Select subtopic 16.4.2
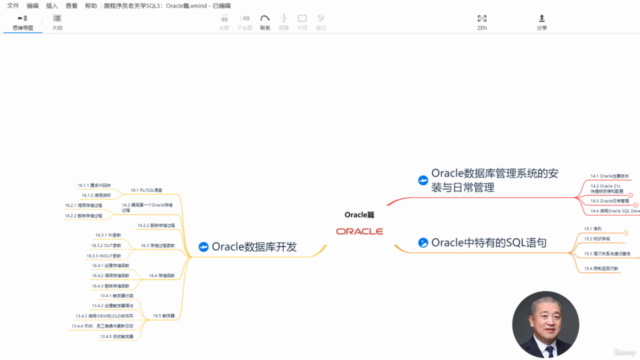This screenshot has height=360, width=640. pyautogui.click(x=110, y=276)
